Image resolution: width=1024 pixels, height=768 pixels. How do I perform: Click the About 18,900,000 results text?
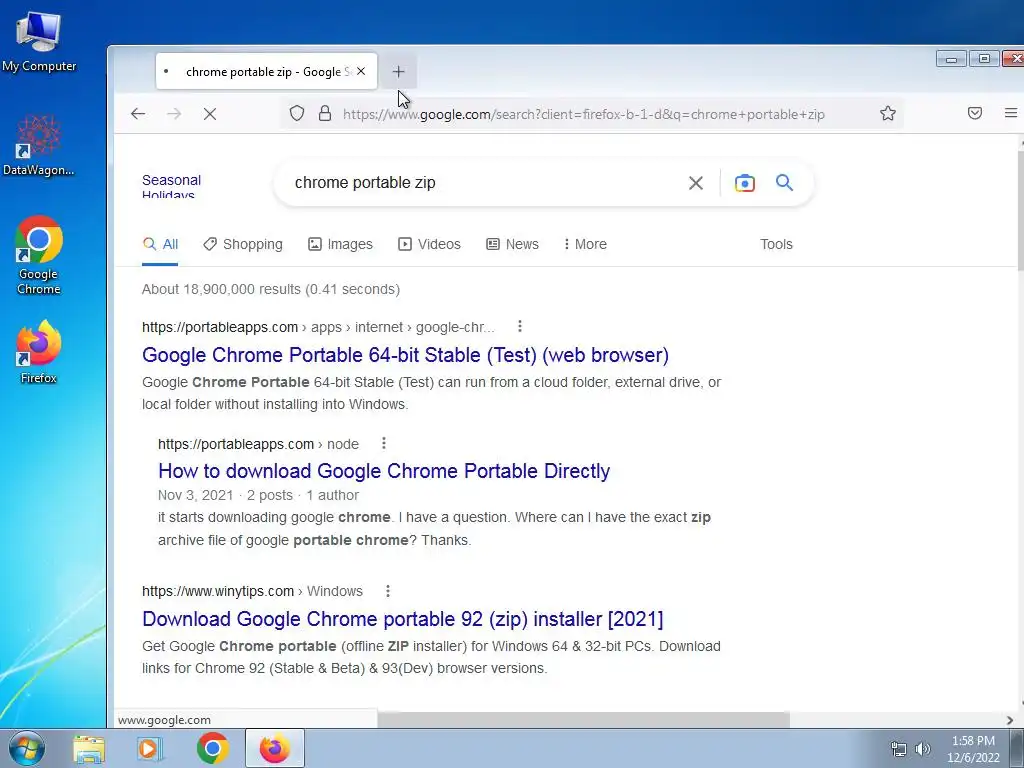coord(271,289)
